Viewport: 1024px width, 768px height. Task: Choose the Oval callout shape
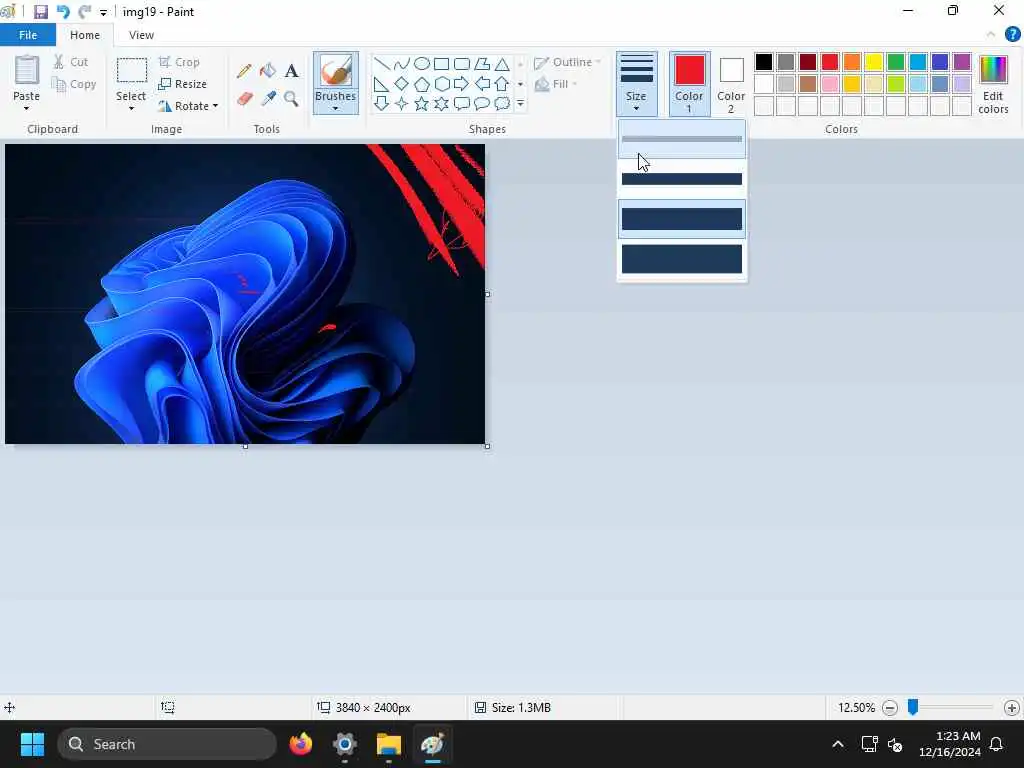click(482, 103)
